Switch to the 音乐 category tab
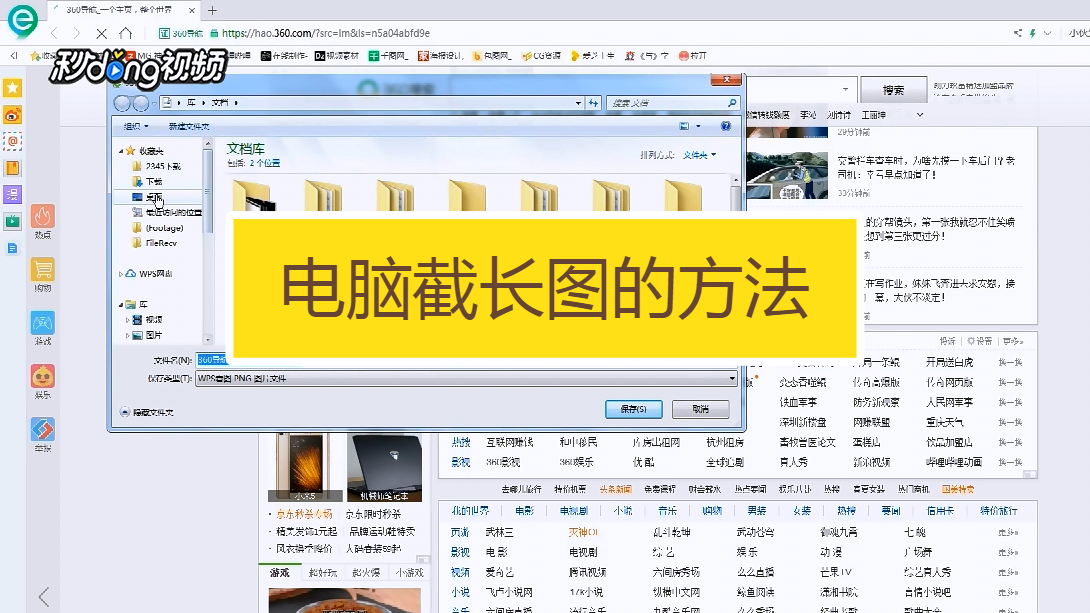 point(667,511)
